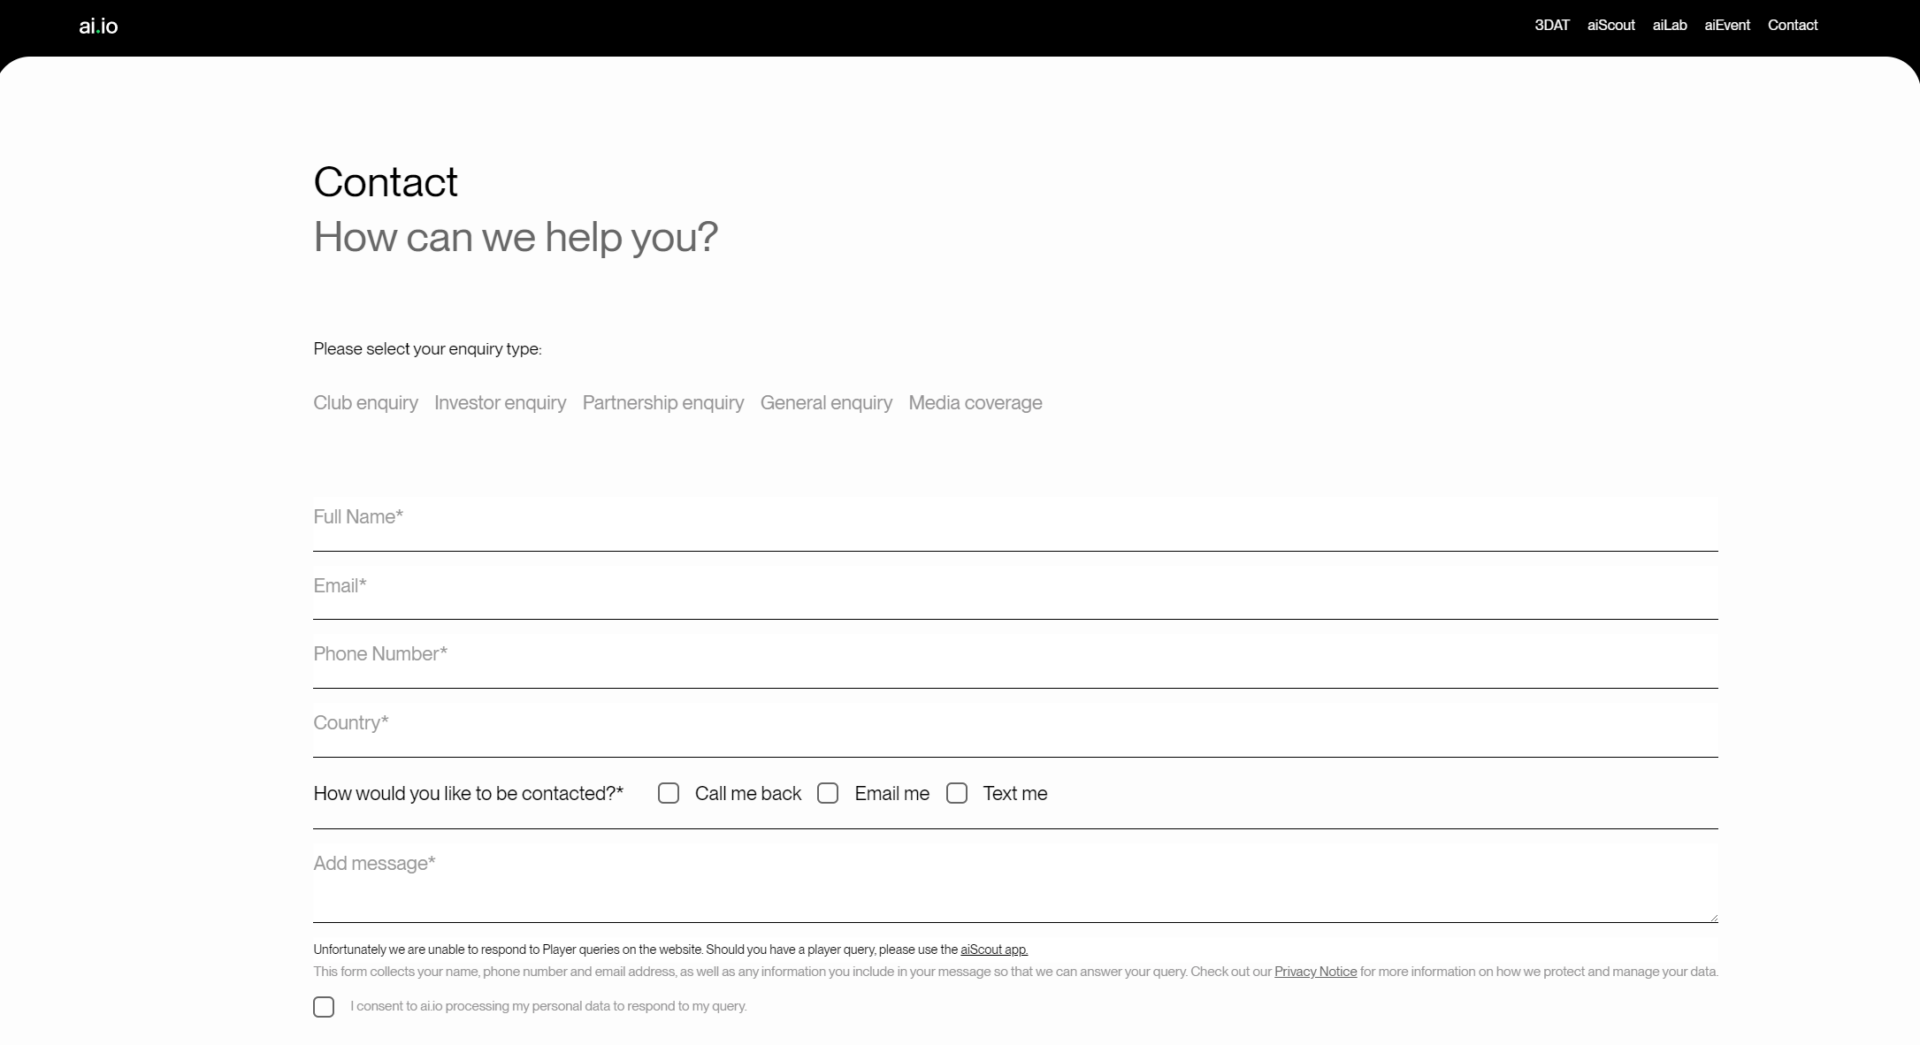Focus the Full Name input field
Screen dimensions: 1920x1045
1015,524
